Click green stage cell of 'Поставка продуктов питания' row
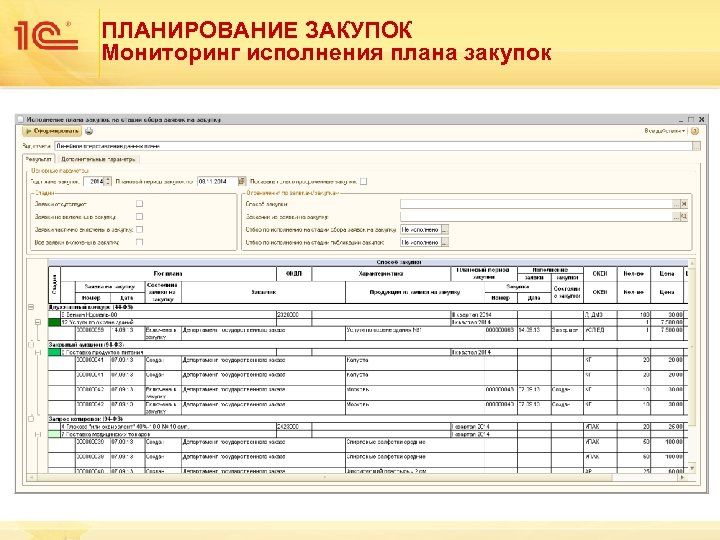Screen dimensions: 720x540 54,352
